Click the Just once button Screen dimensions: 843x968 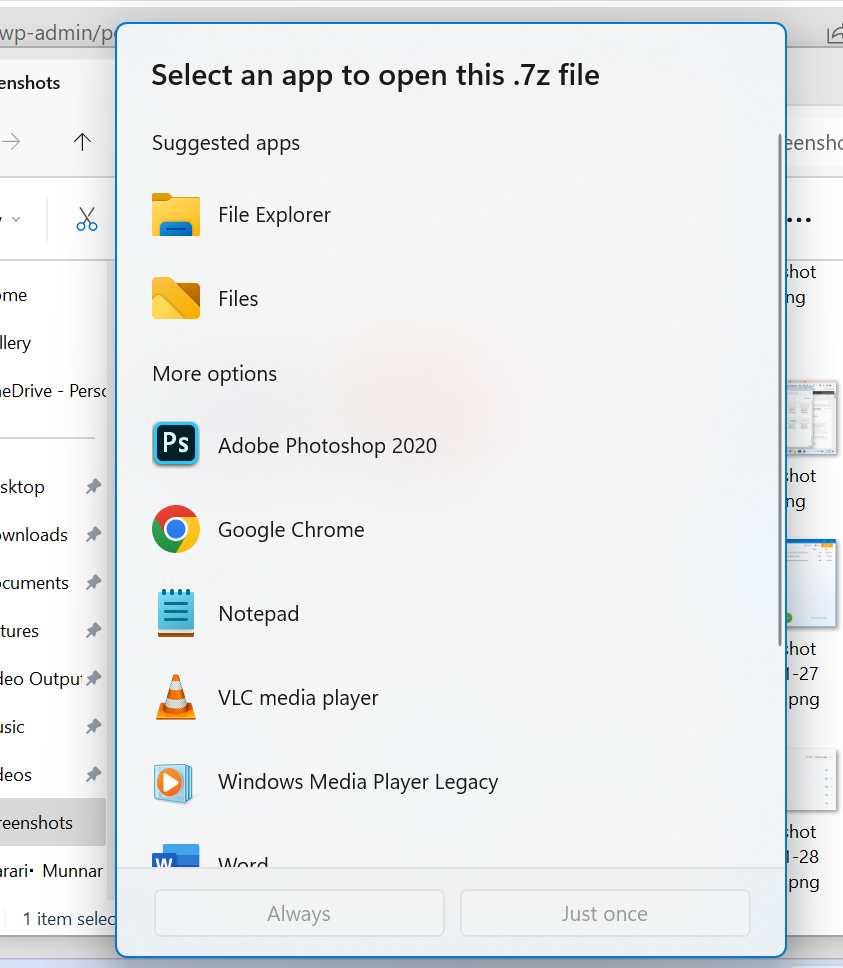tap(605, 913)
